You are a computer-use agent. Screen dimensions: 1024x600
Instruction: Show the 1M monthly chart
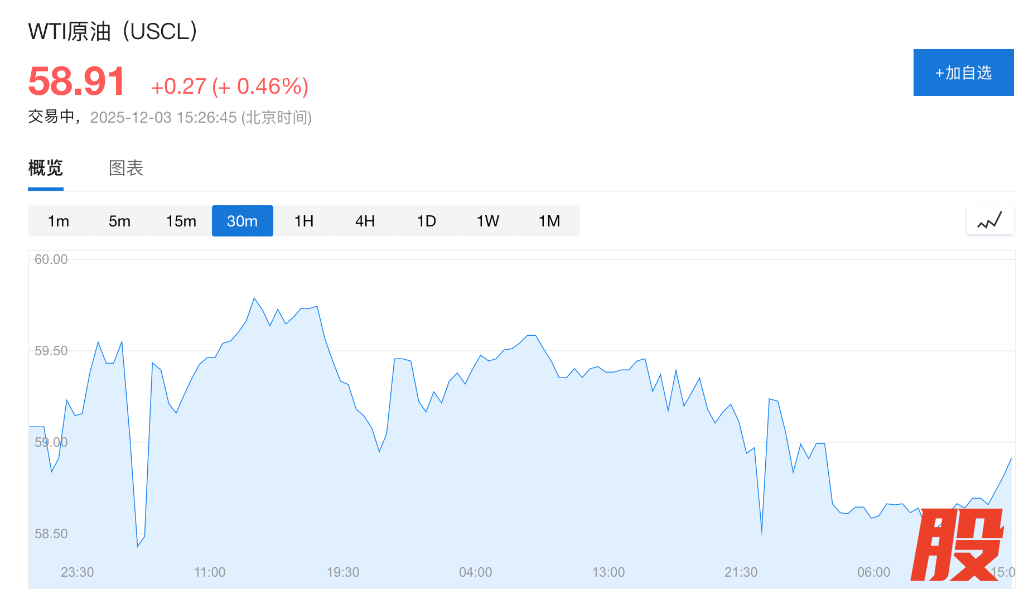[x=549, y=221]
